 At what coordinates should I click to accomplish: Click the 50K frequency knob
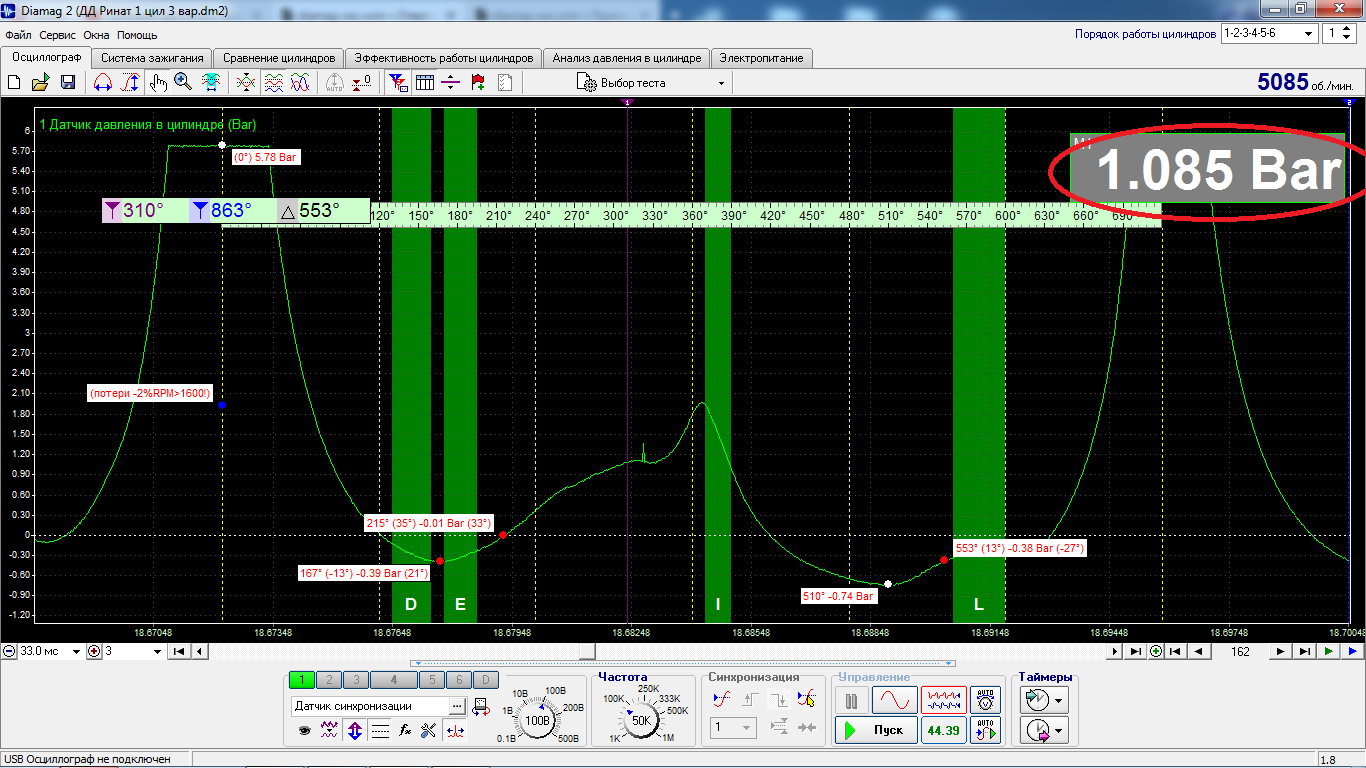tap(642, 720)
